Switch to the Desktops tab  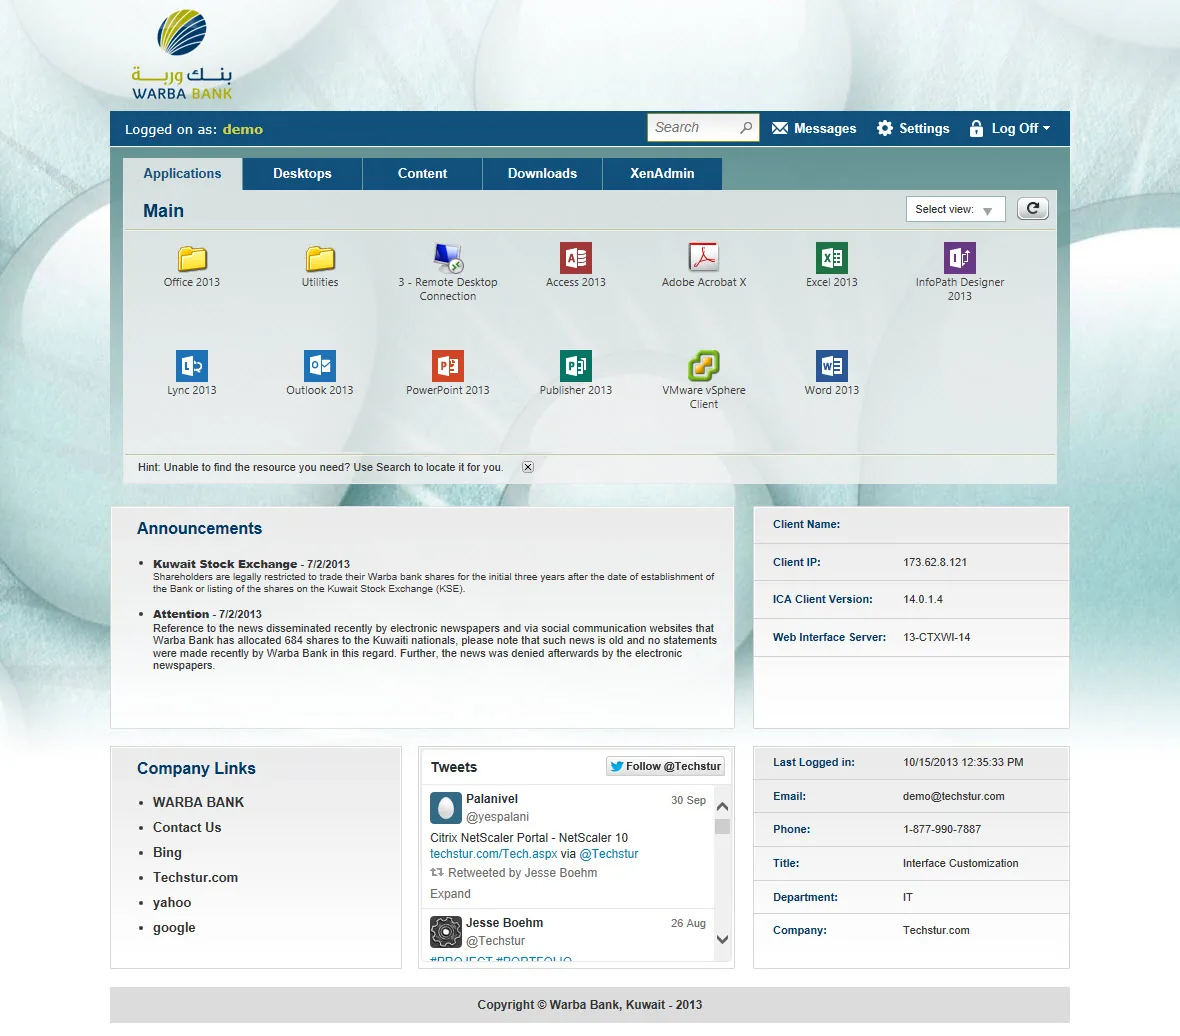[x=303, y=174]
